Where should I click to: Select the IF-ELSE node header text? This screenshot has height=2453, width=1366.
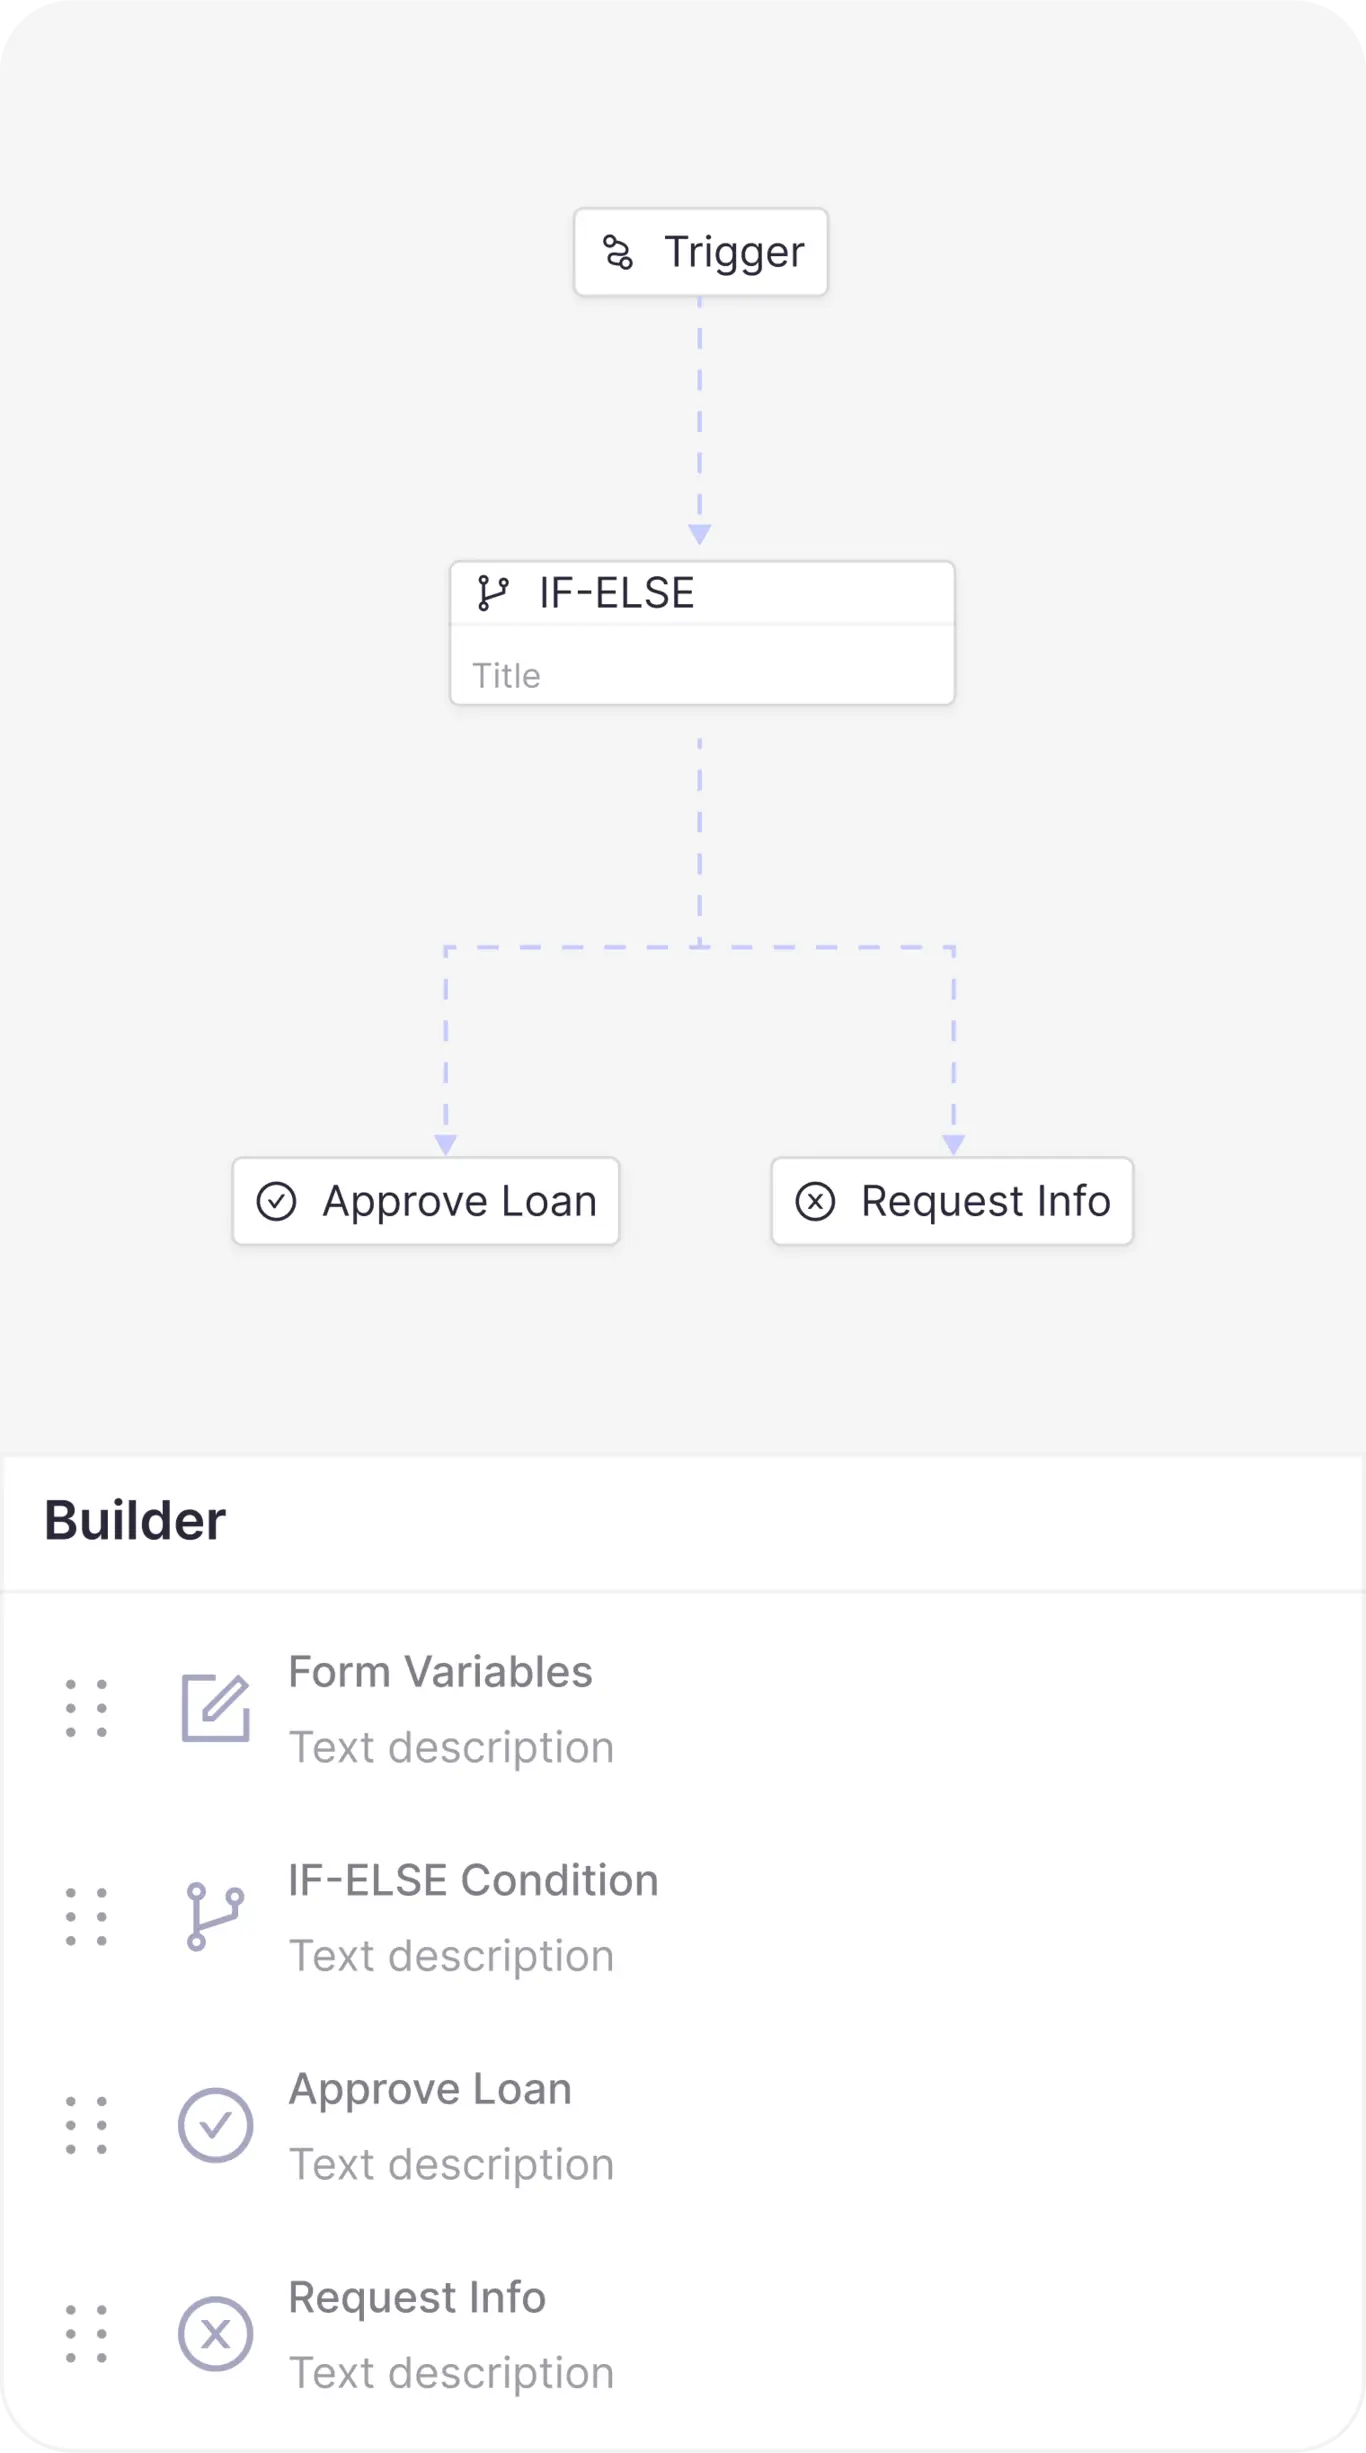616,593
